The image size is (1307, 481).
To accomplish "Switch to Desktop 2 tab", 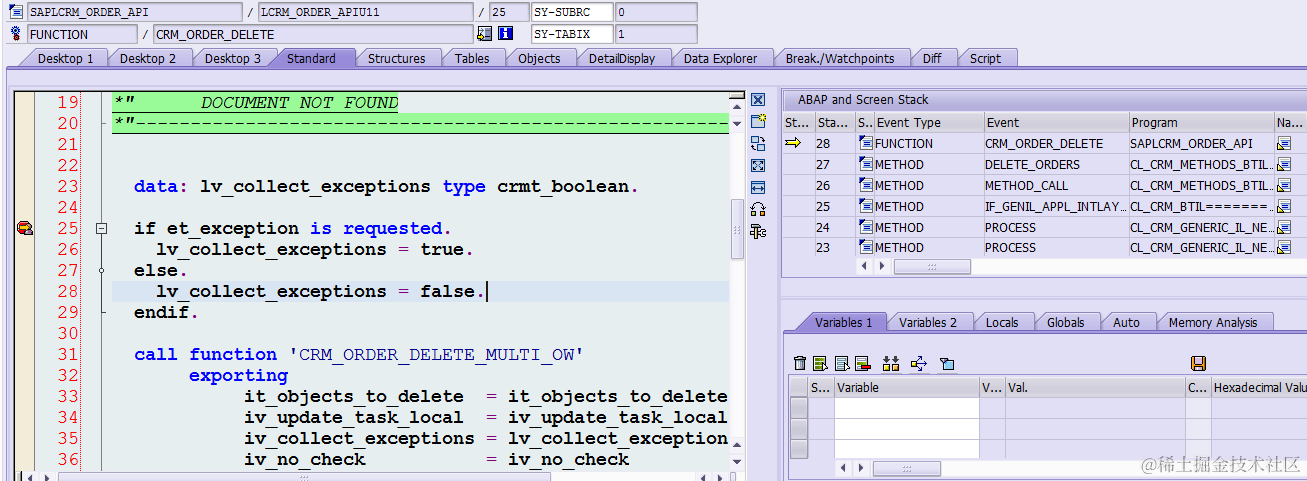I will [x=148, y=58].
